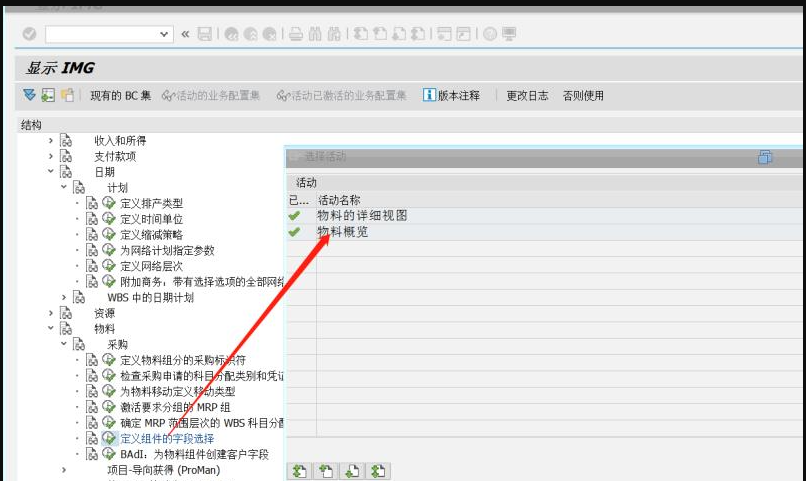The width and height of the screenshot is (806, 481).
Task: Click first page button in 选择活动 dialog
Action: click(x=300, y=471)
